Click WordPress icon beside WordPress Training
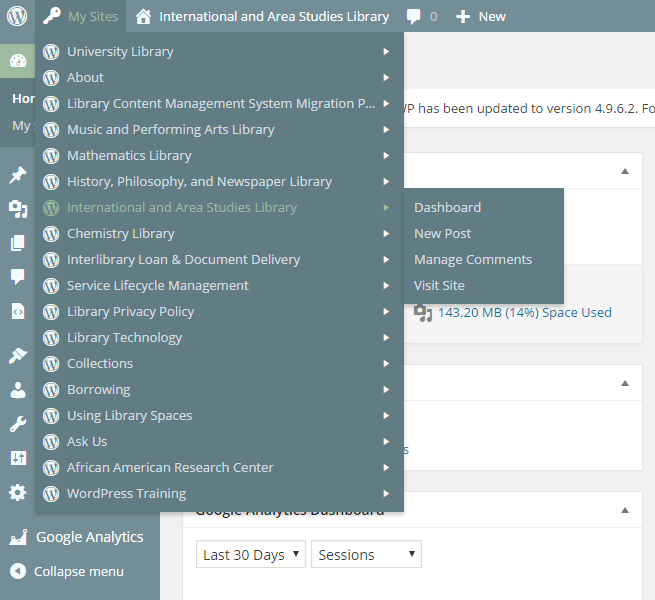655x600 pixels. (51, 493)
